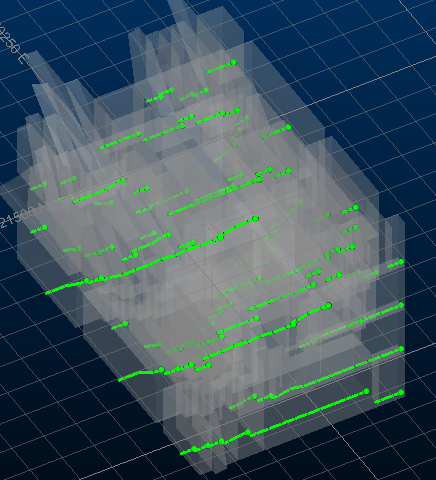Select the topmost green drillhole collar marker
The height and width of the screenshot is (480, 436).
click(234, 62)
